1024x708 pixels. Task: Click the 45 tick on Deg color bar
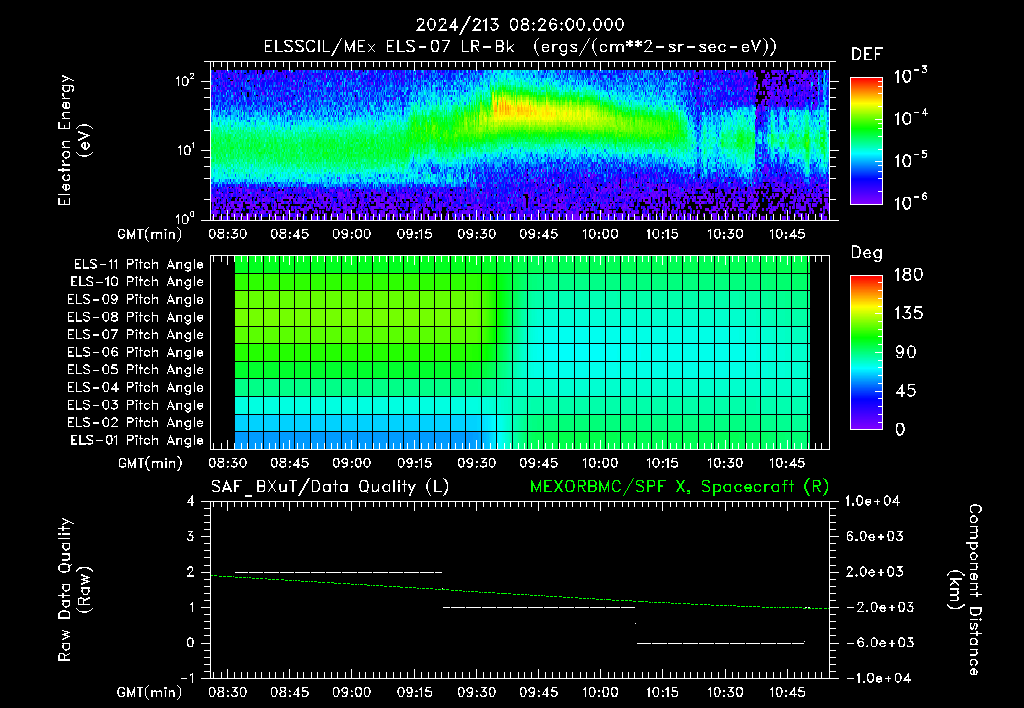point(906,391)
